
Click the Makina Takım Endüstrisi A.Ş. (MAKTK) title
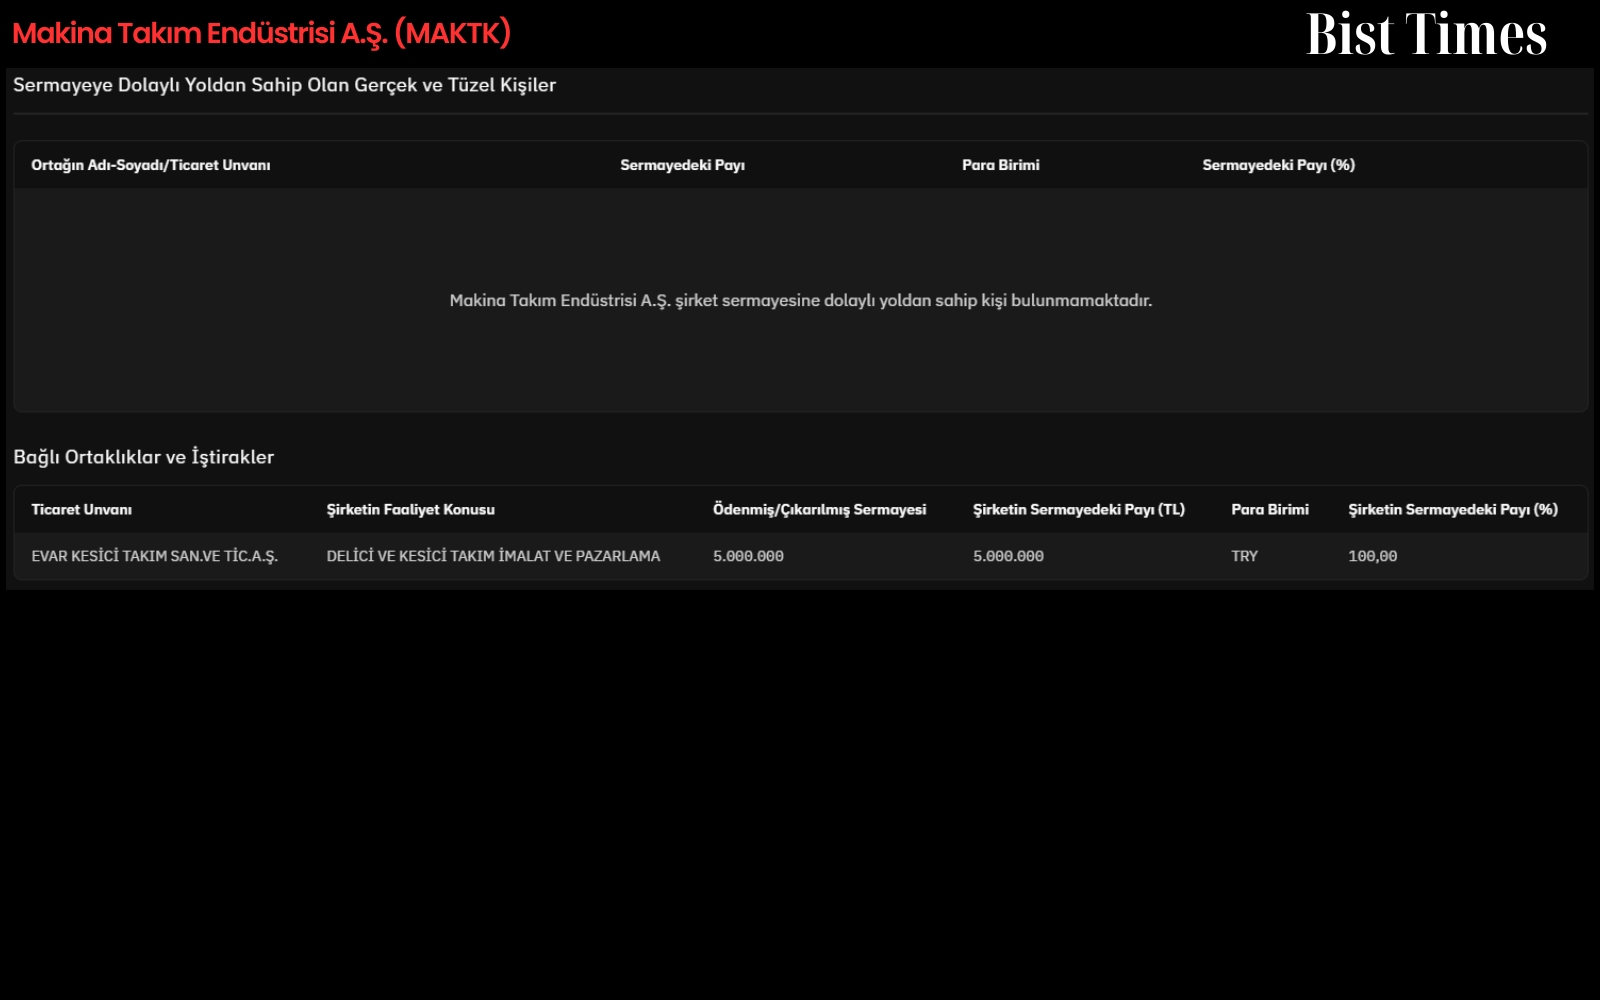coord(261,34)
